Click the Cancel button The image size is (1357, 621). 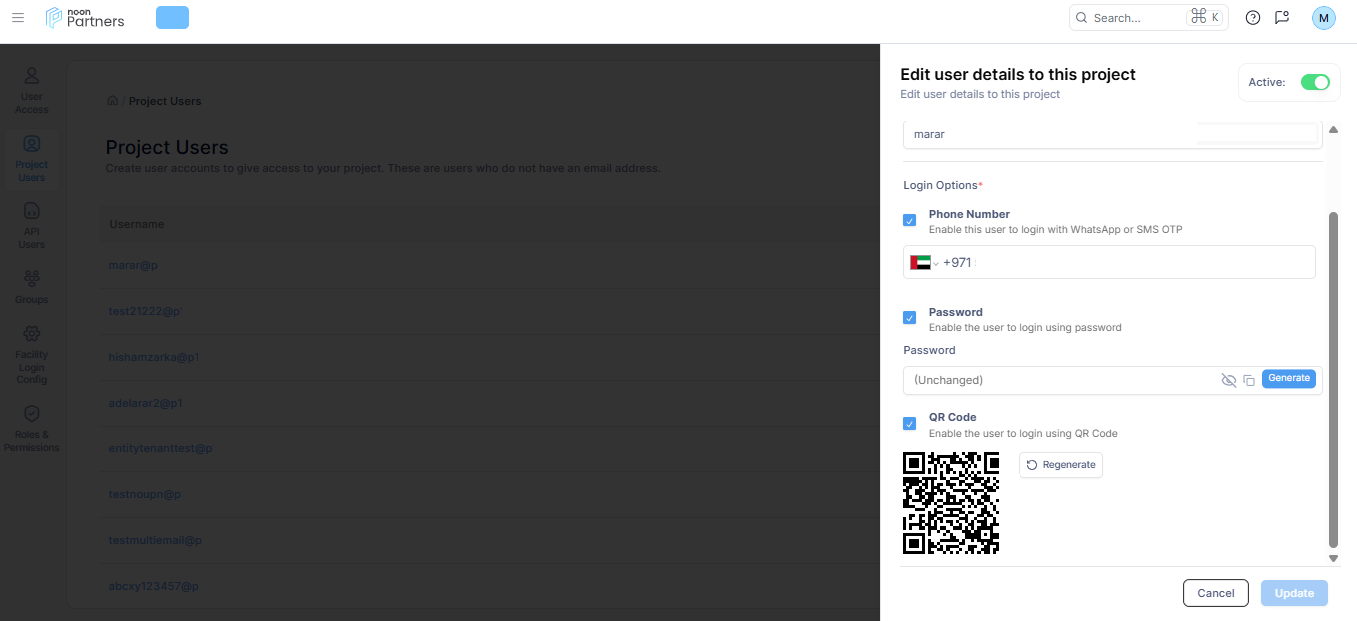pos(1216,593)
